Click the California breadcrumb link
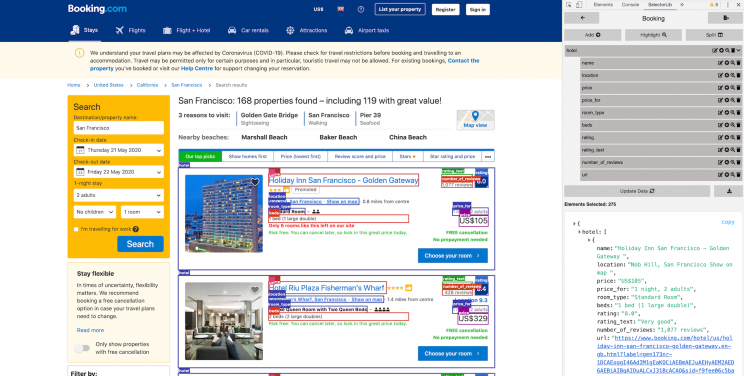 click(148, 85)
